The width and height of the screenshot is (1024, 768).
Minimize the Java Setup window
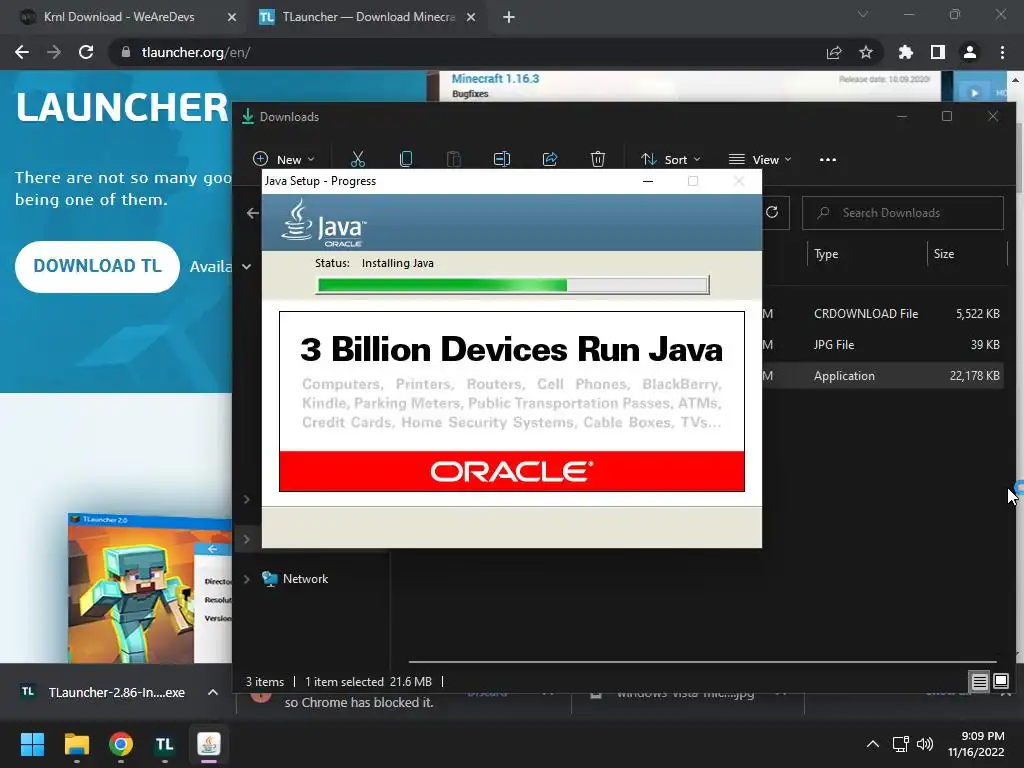point(648,181)
